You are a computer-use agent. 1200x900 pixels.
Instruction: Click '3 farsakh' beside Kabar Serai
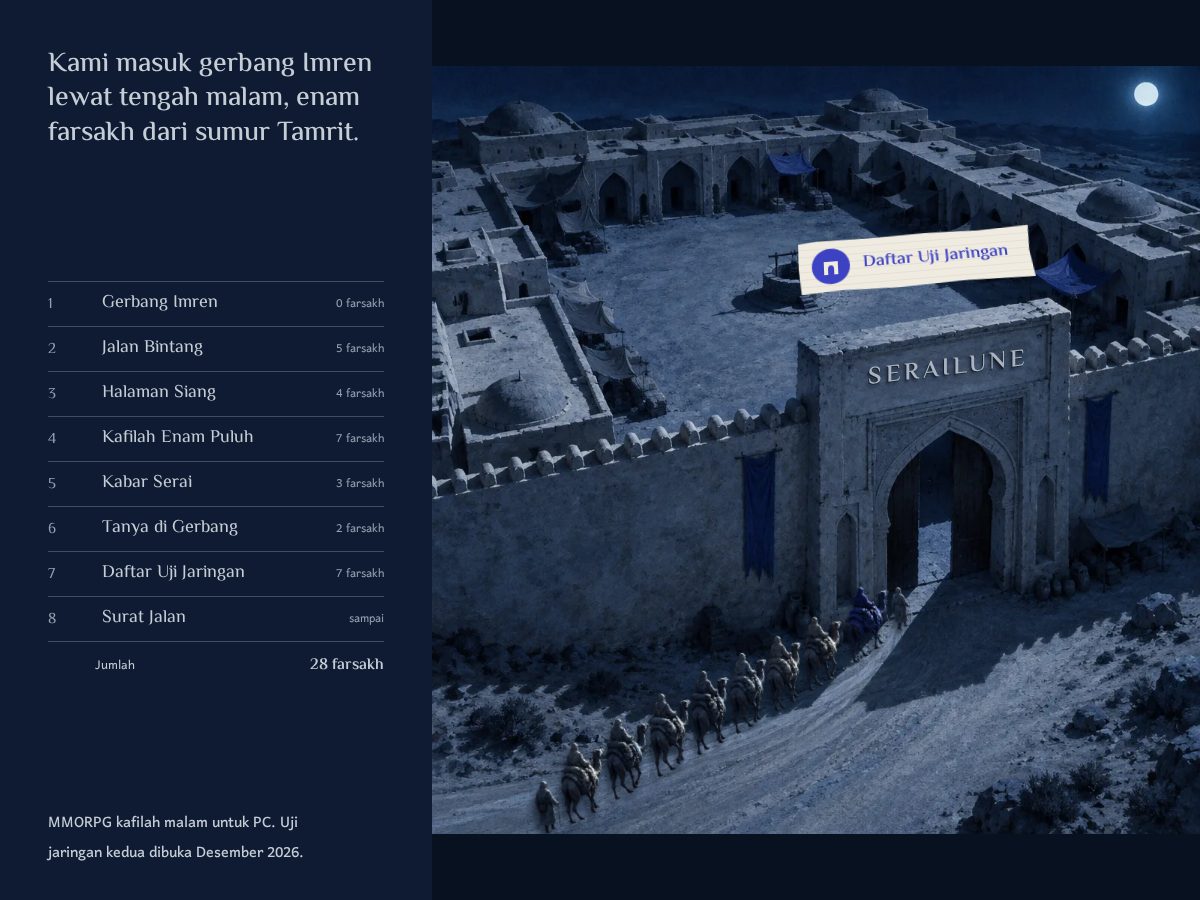[x=360, y=483]
